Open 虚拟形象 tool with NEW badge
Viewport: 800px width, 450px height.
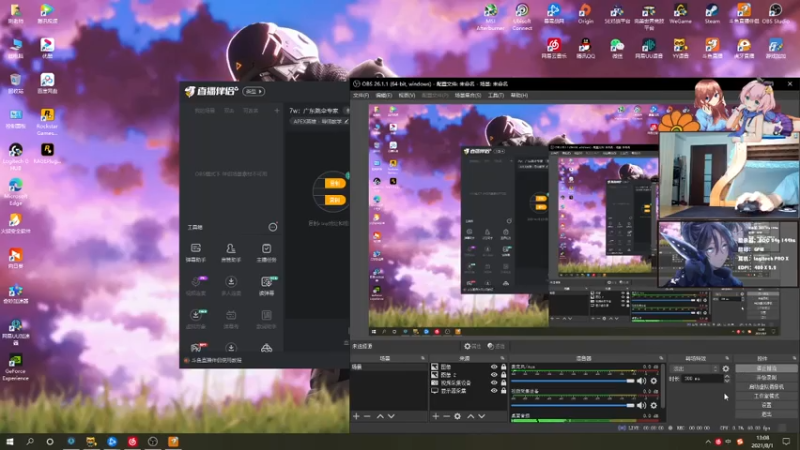click(x=195, y=318)
